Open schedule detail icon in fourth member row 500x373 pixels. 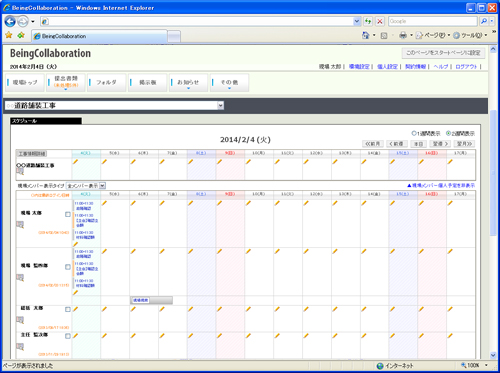(20, 347)
